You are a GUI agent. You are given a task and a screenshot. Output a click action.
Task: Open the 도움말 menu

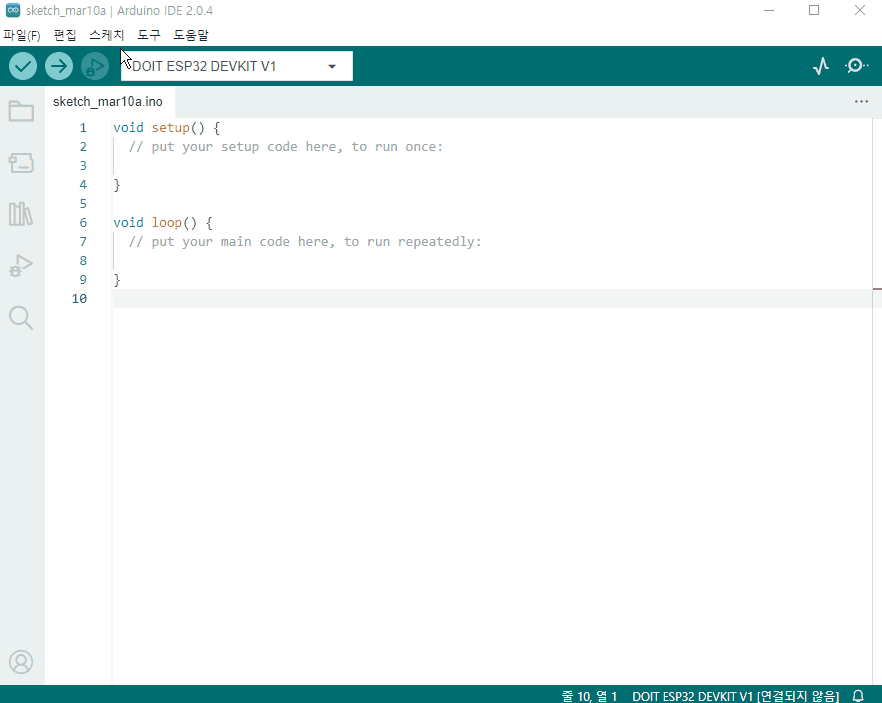pyautogui.click(x=191, y=35)
